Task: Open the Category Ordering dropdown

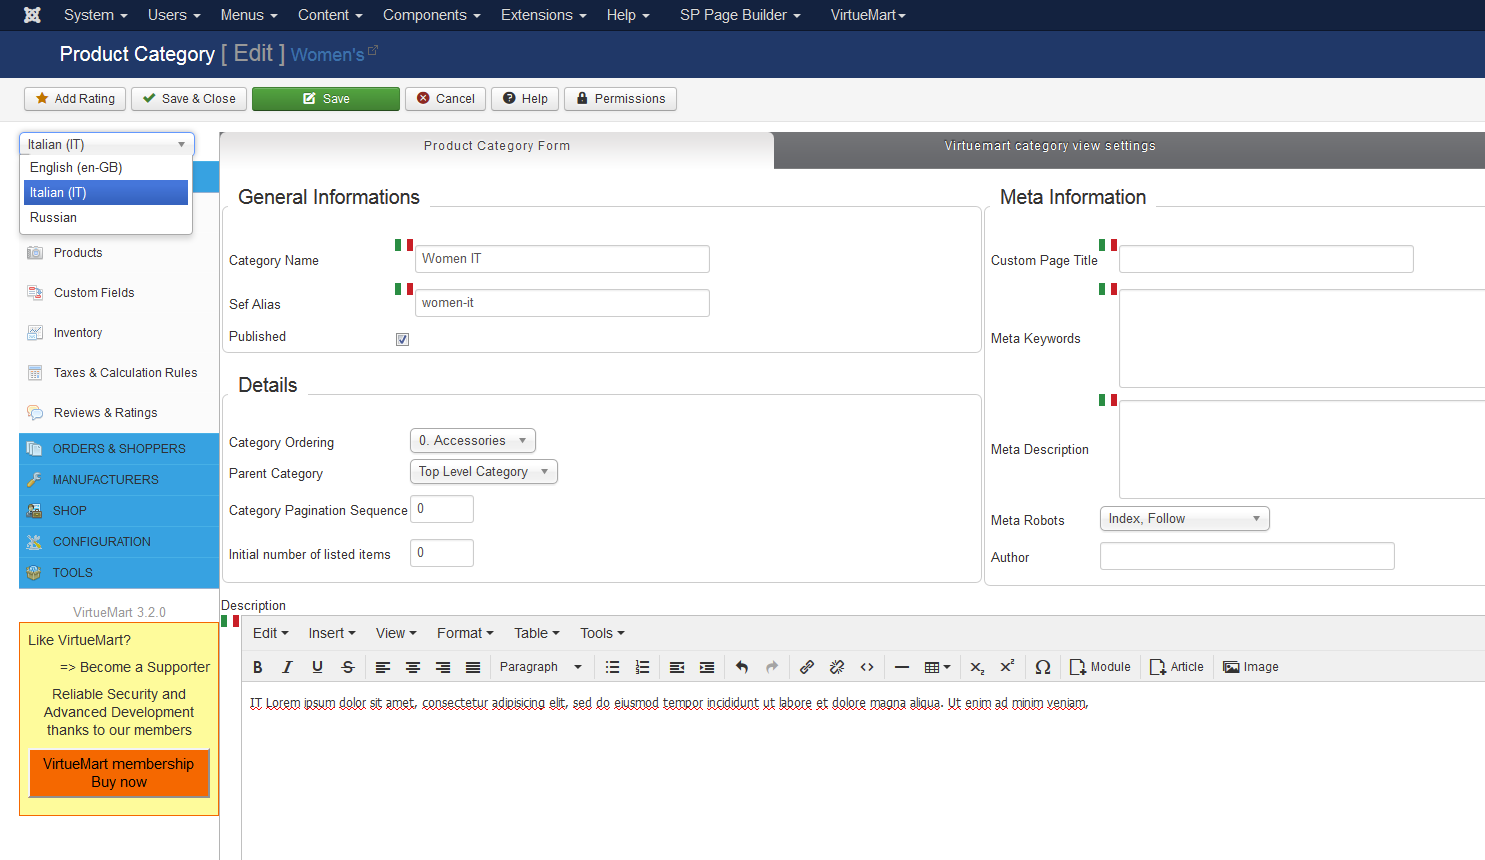Action: point(473,441)
